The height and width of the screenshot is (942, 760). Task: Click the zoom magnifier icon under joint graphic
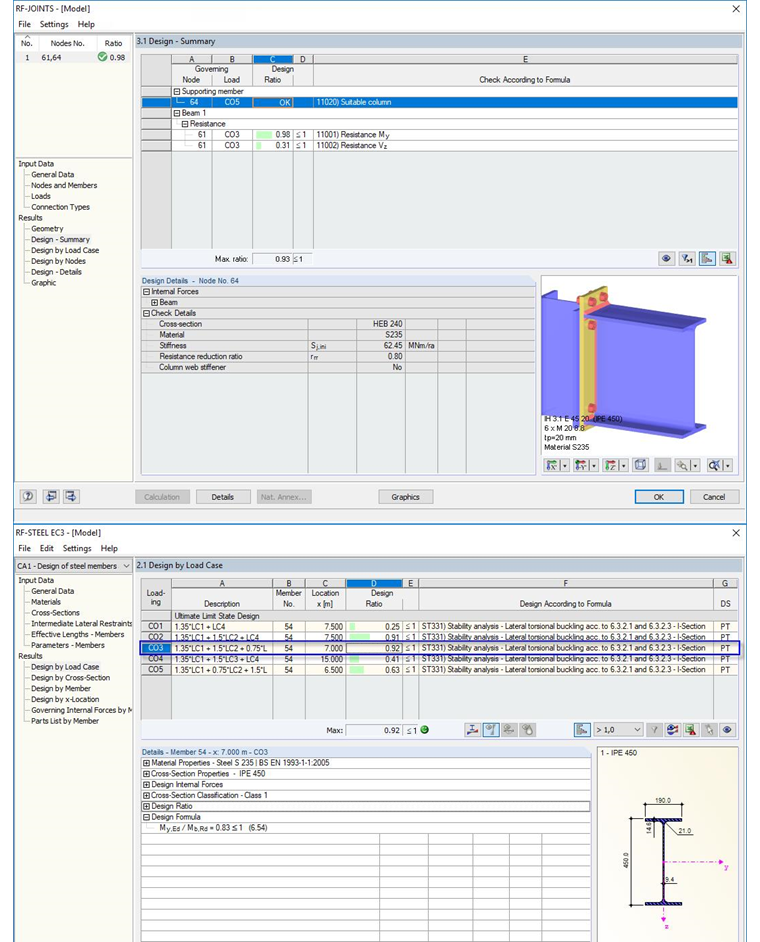682,465
